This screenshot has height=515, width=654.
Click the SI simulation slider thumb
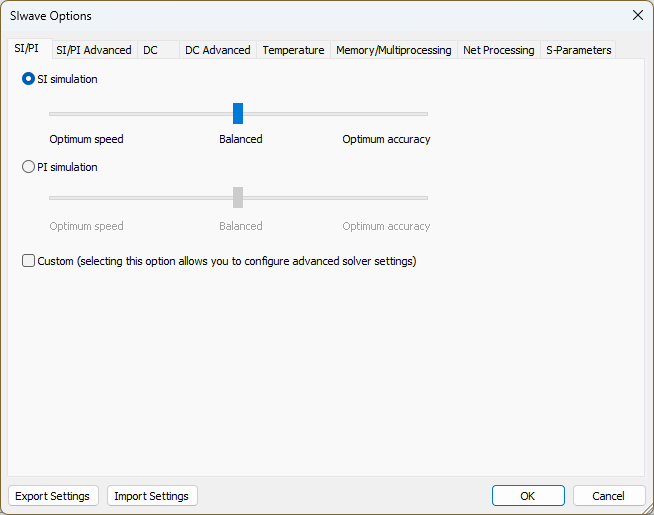click(238, 114)
